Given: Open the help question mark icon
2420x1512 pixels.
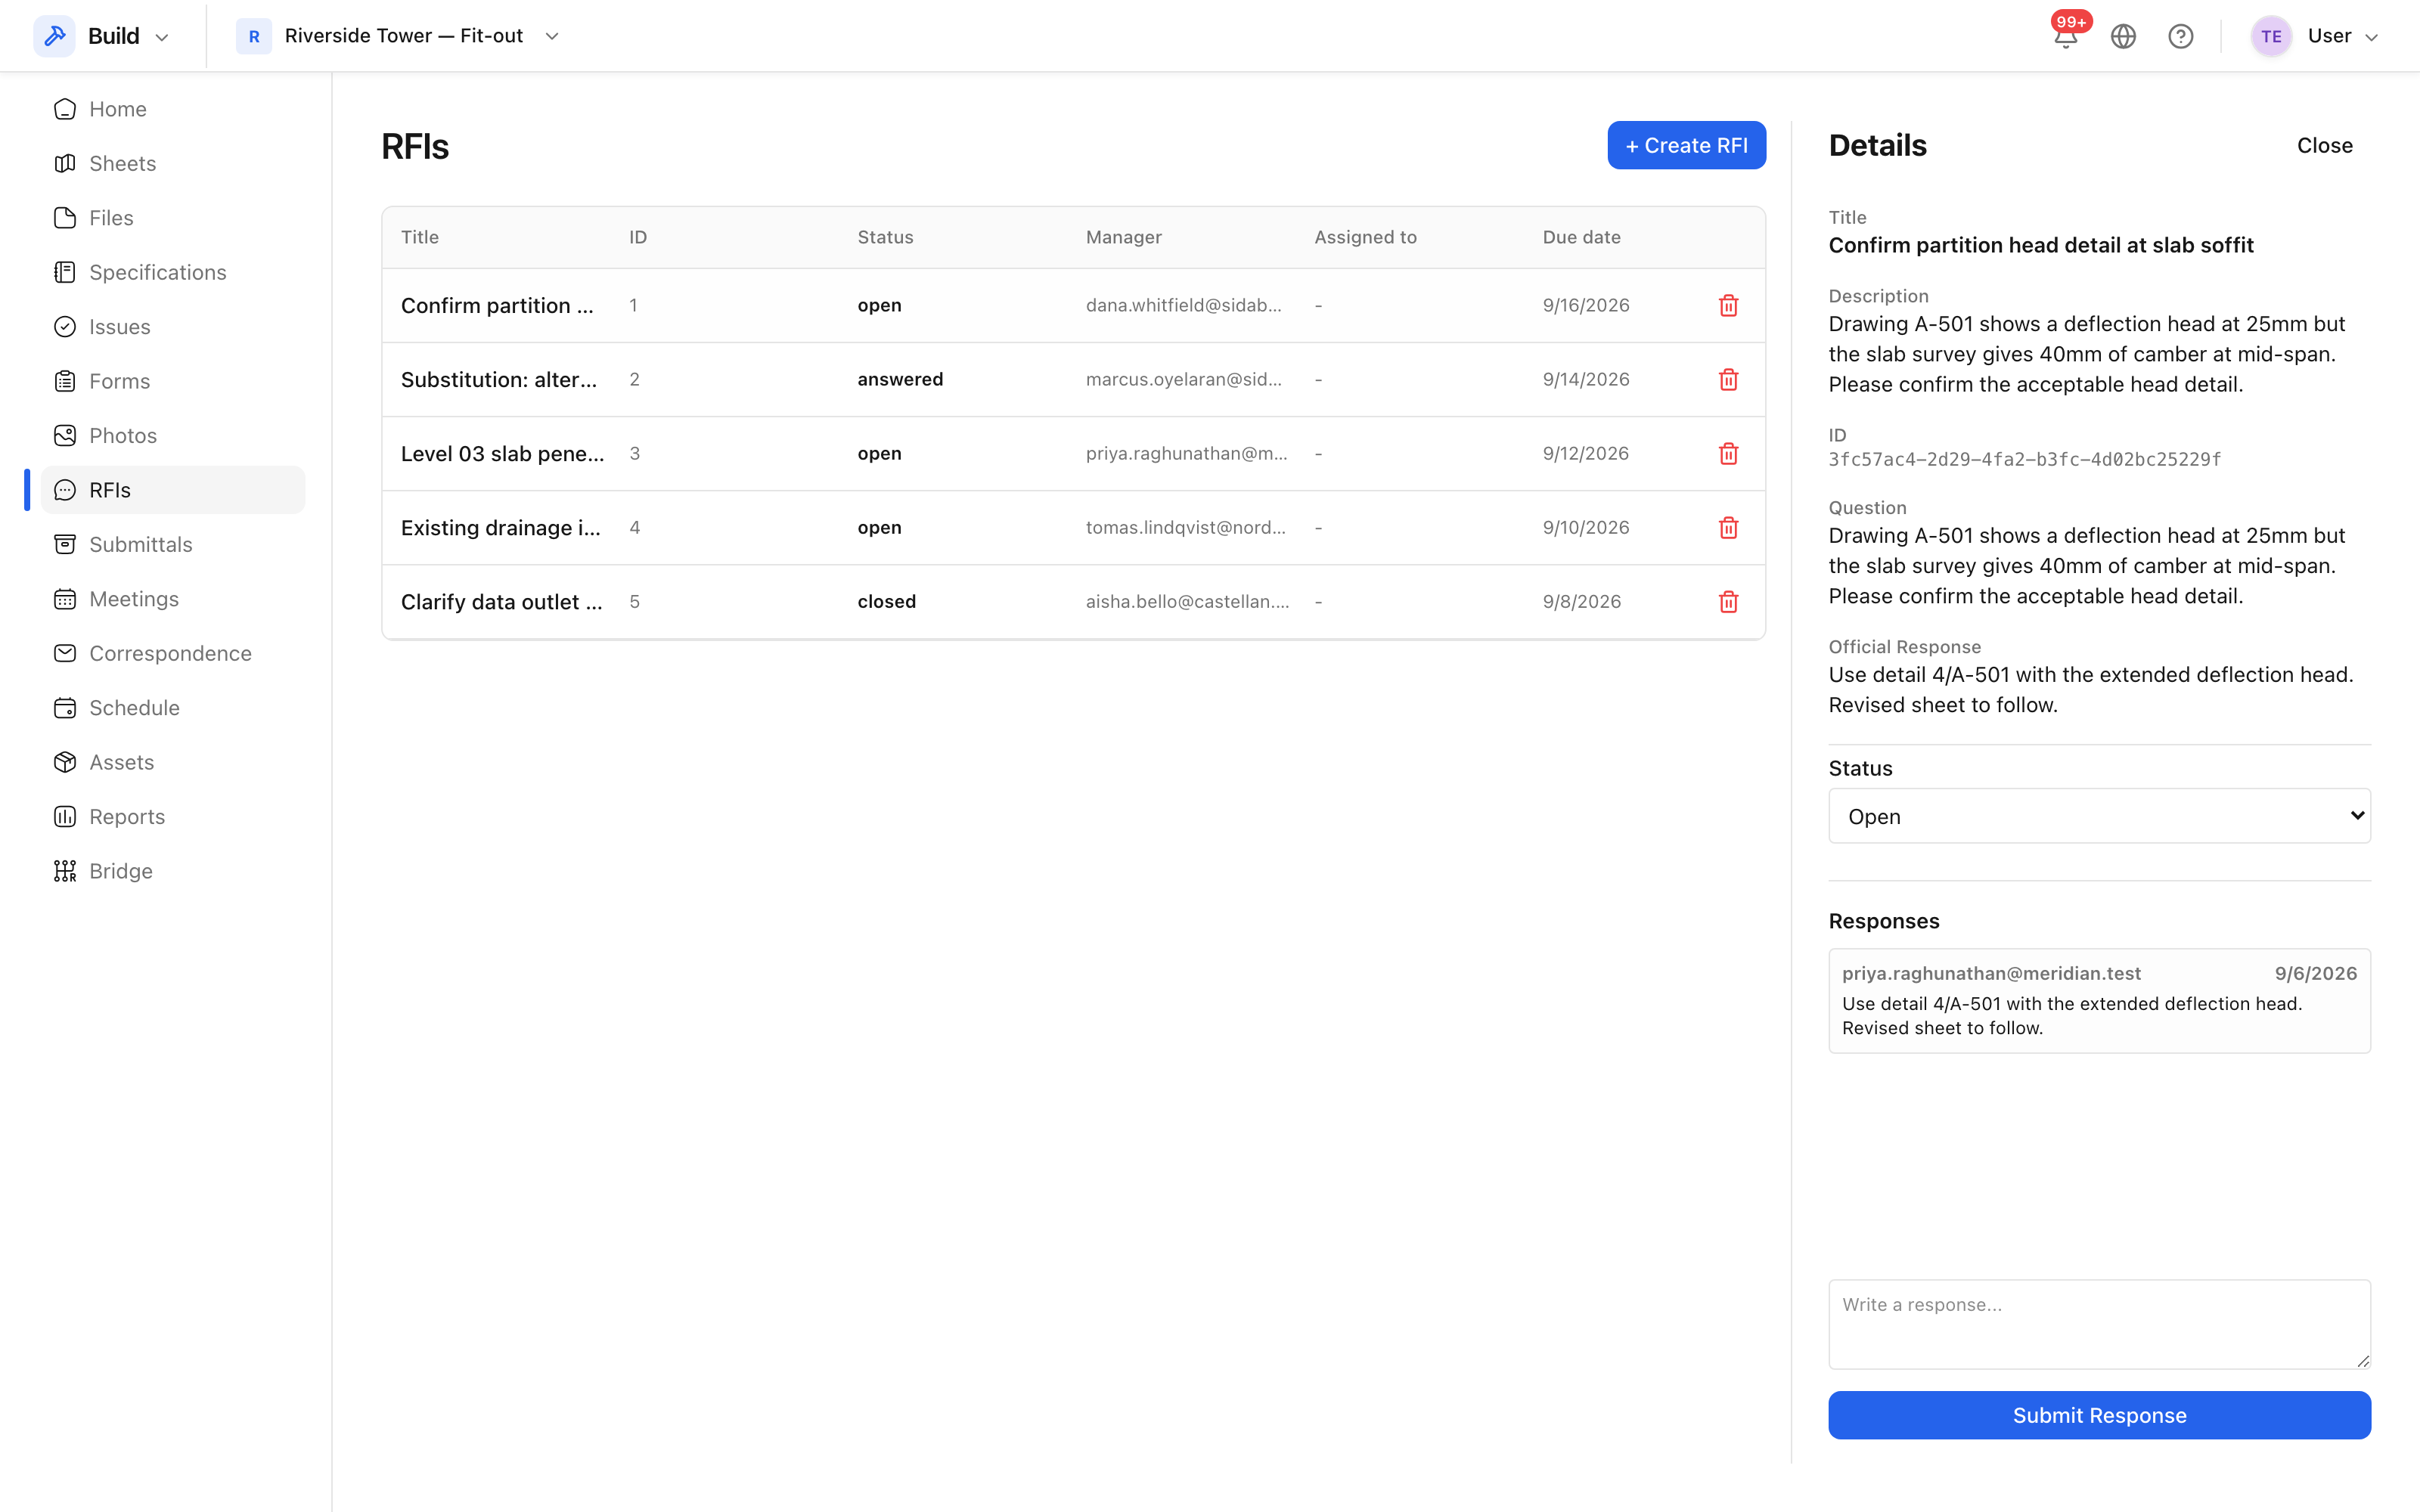Looking at the screenshot, I should pos(2180,37).
